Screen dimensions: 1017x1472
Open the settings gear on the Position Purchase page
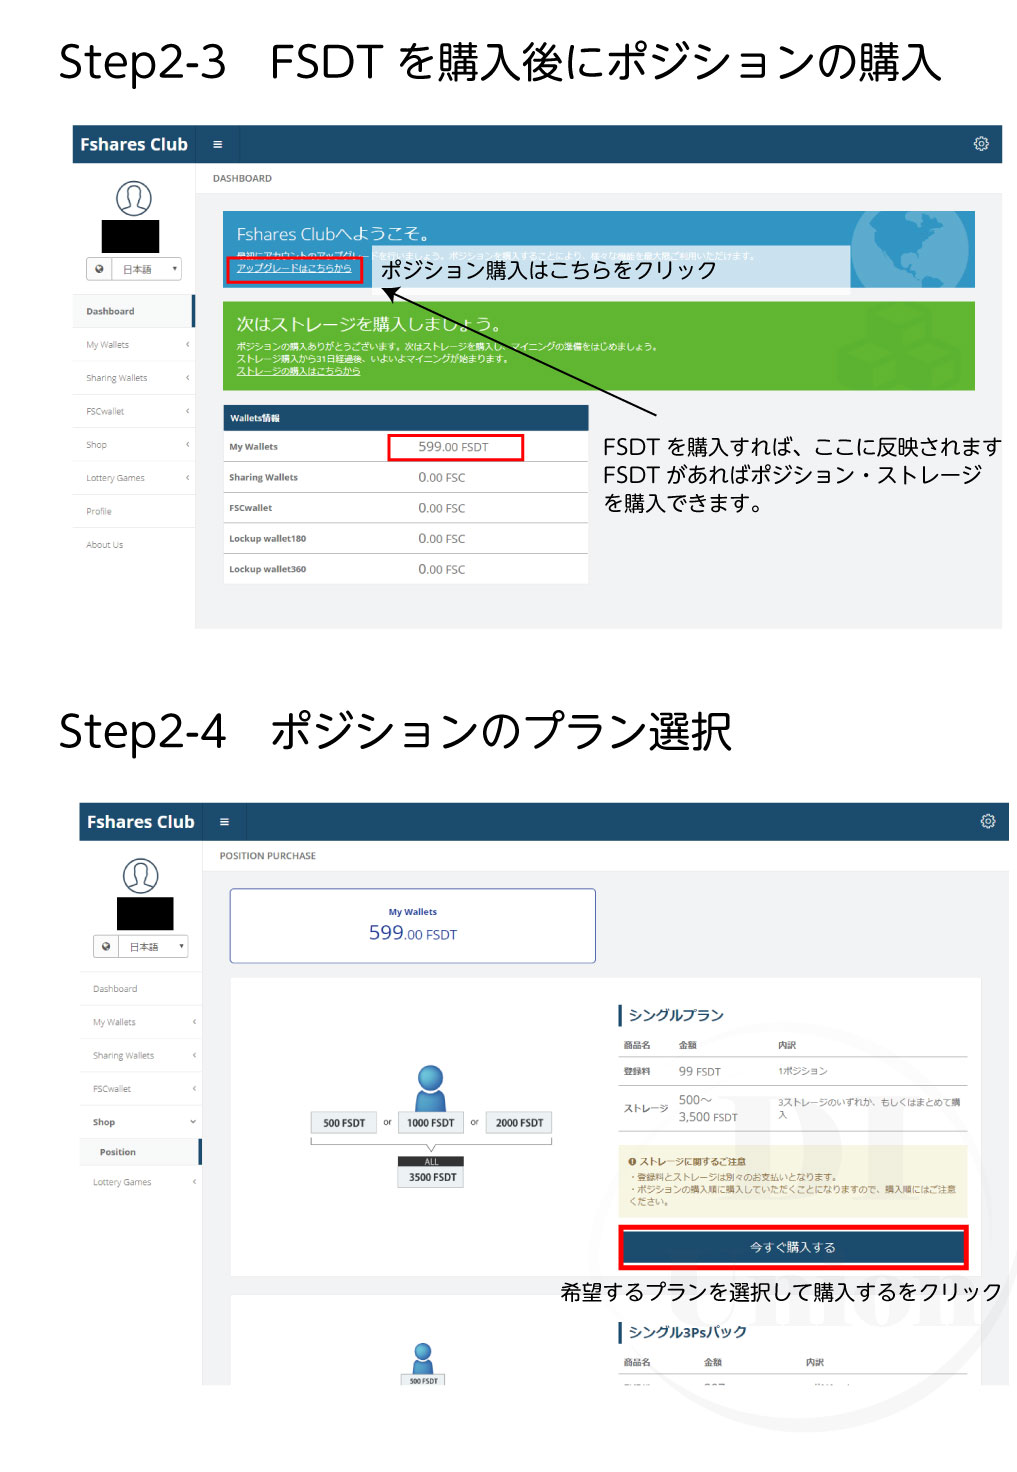coord(988,821)
